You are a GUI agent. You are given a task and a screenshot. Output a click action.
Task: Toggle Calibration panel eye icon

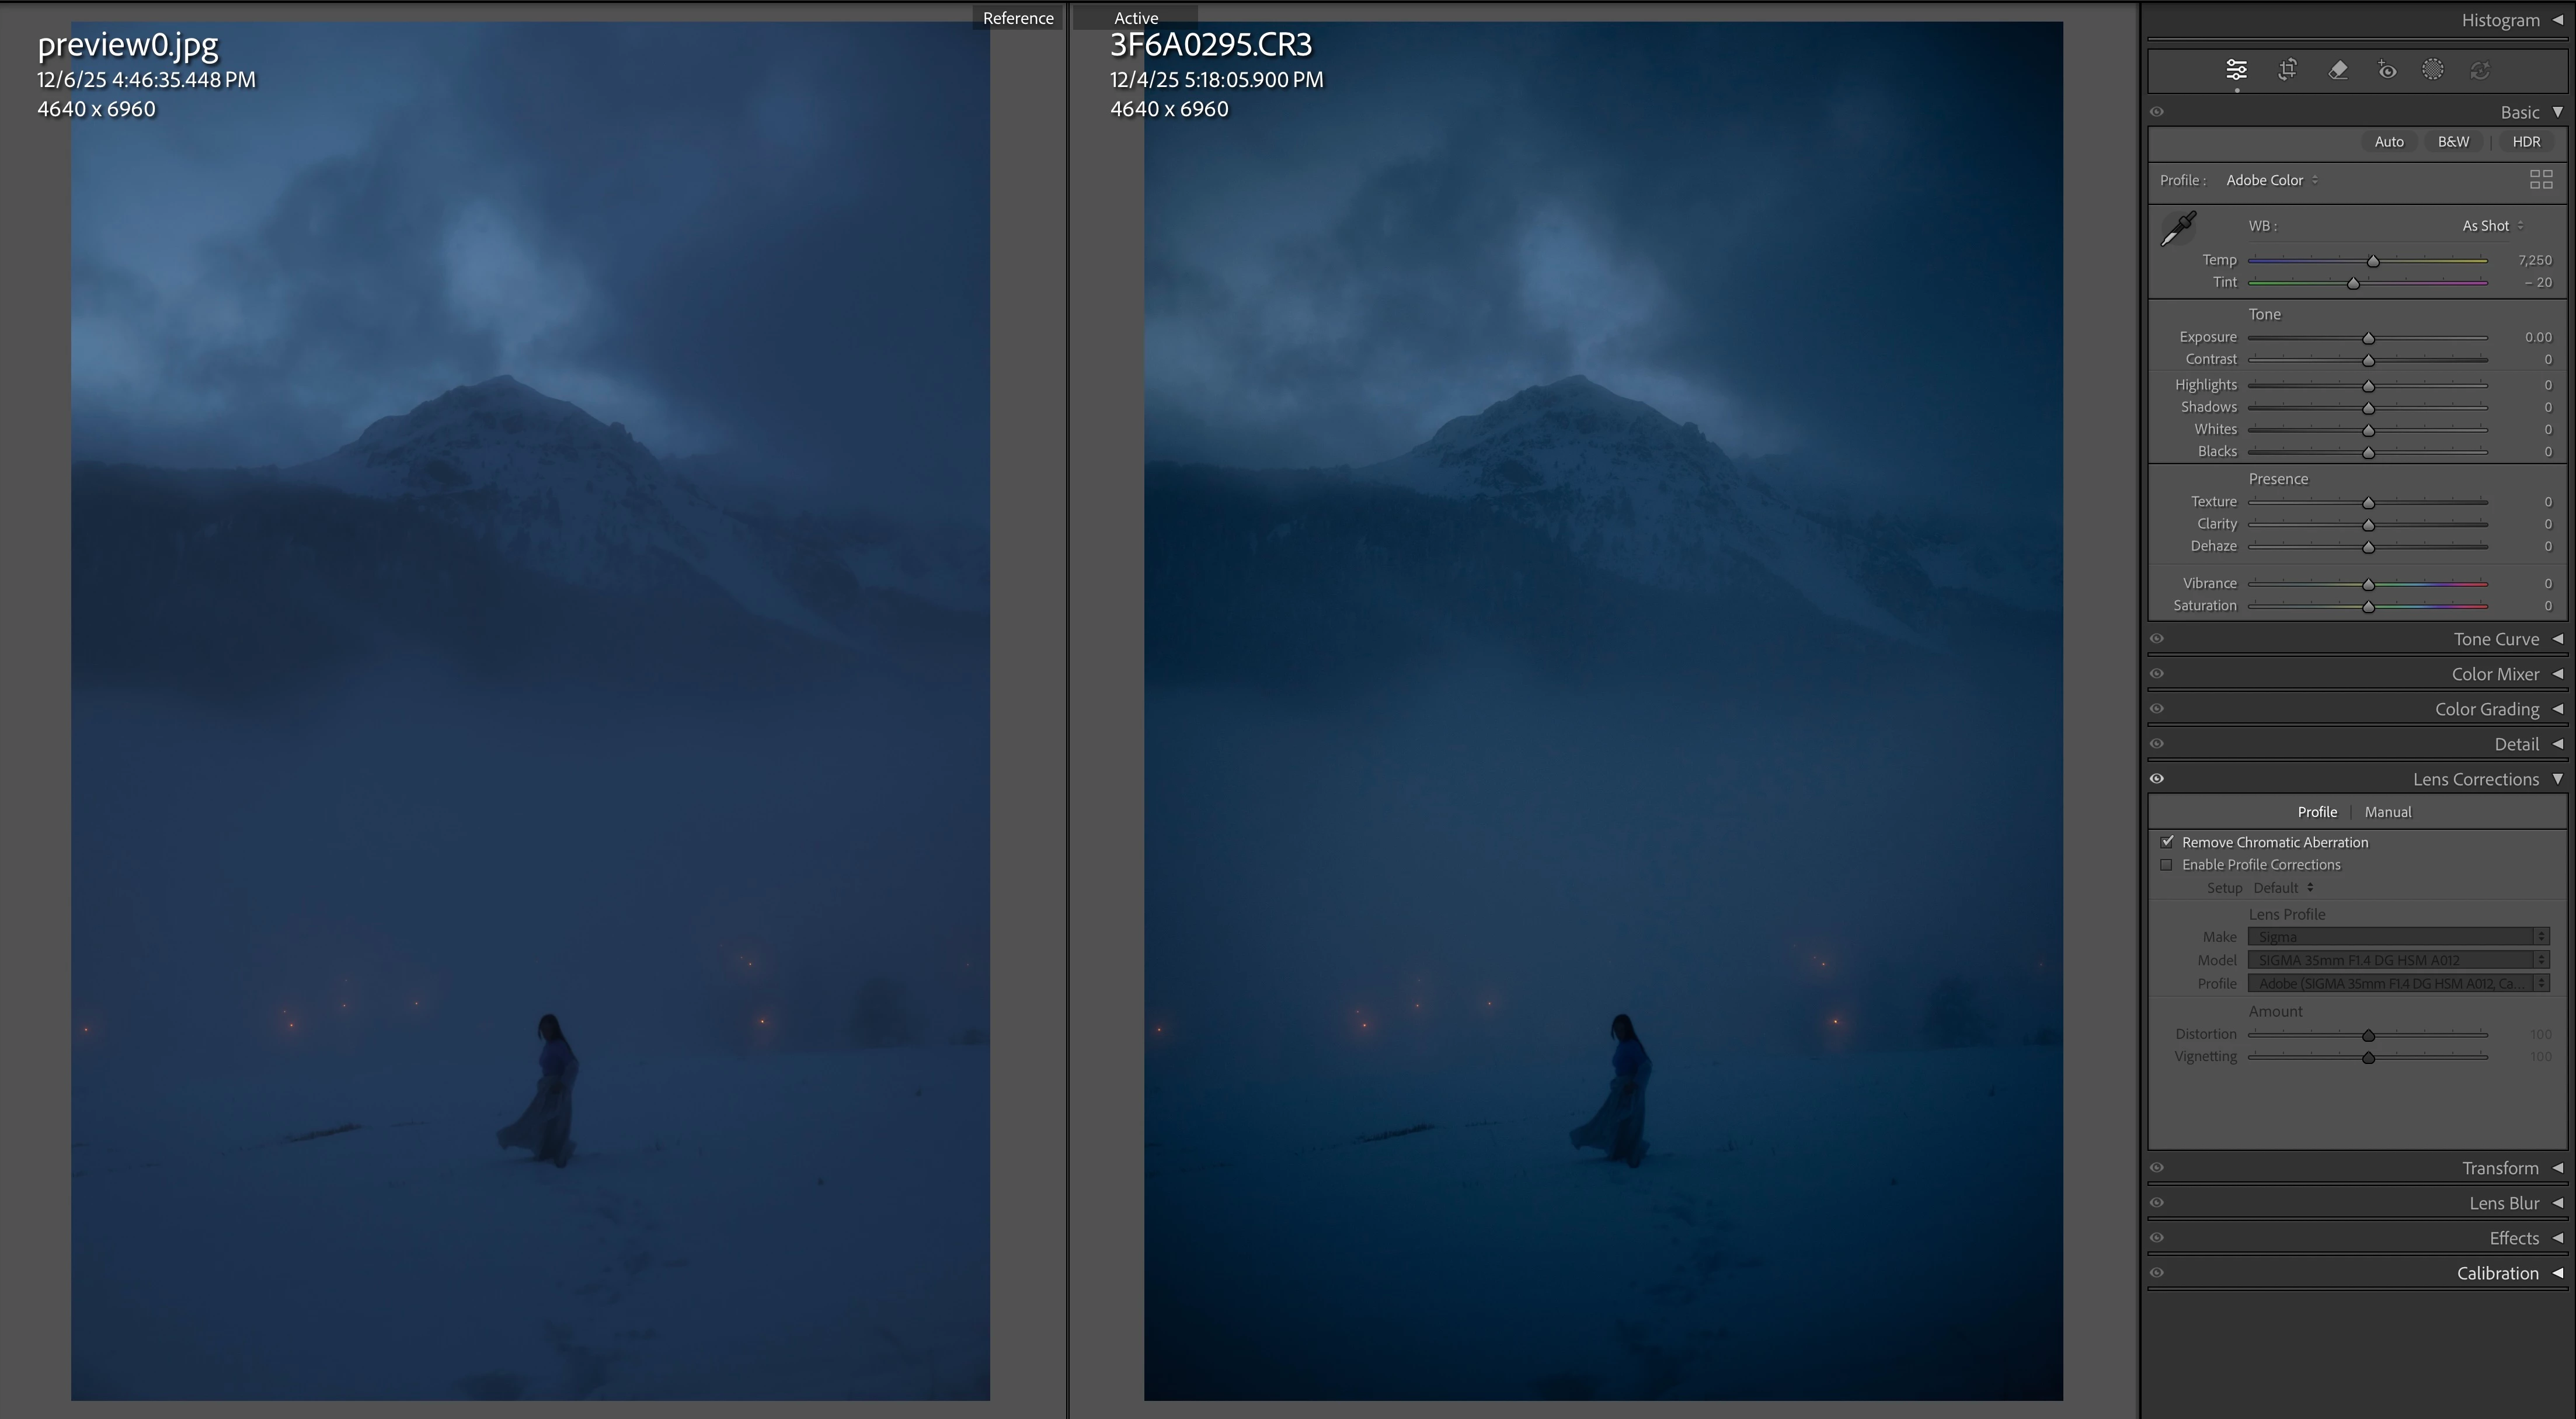tap(2157, 1273)
